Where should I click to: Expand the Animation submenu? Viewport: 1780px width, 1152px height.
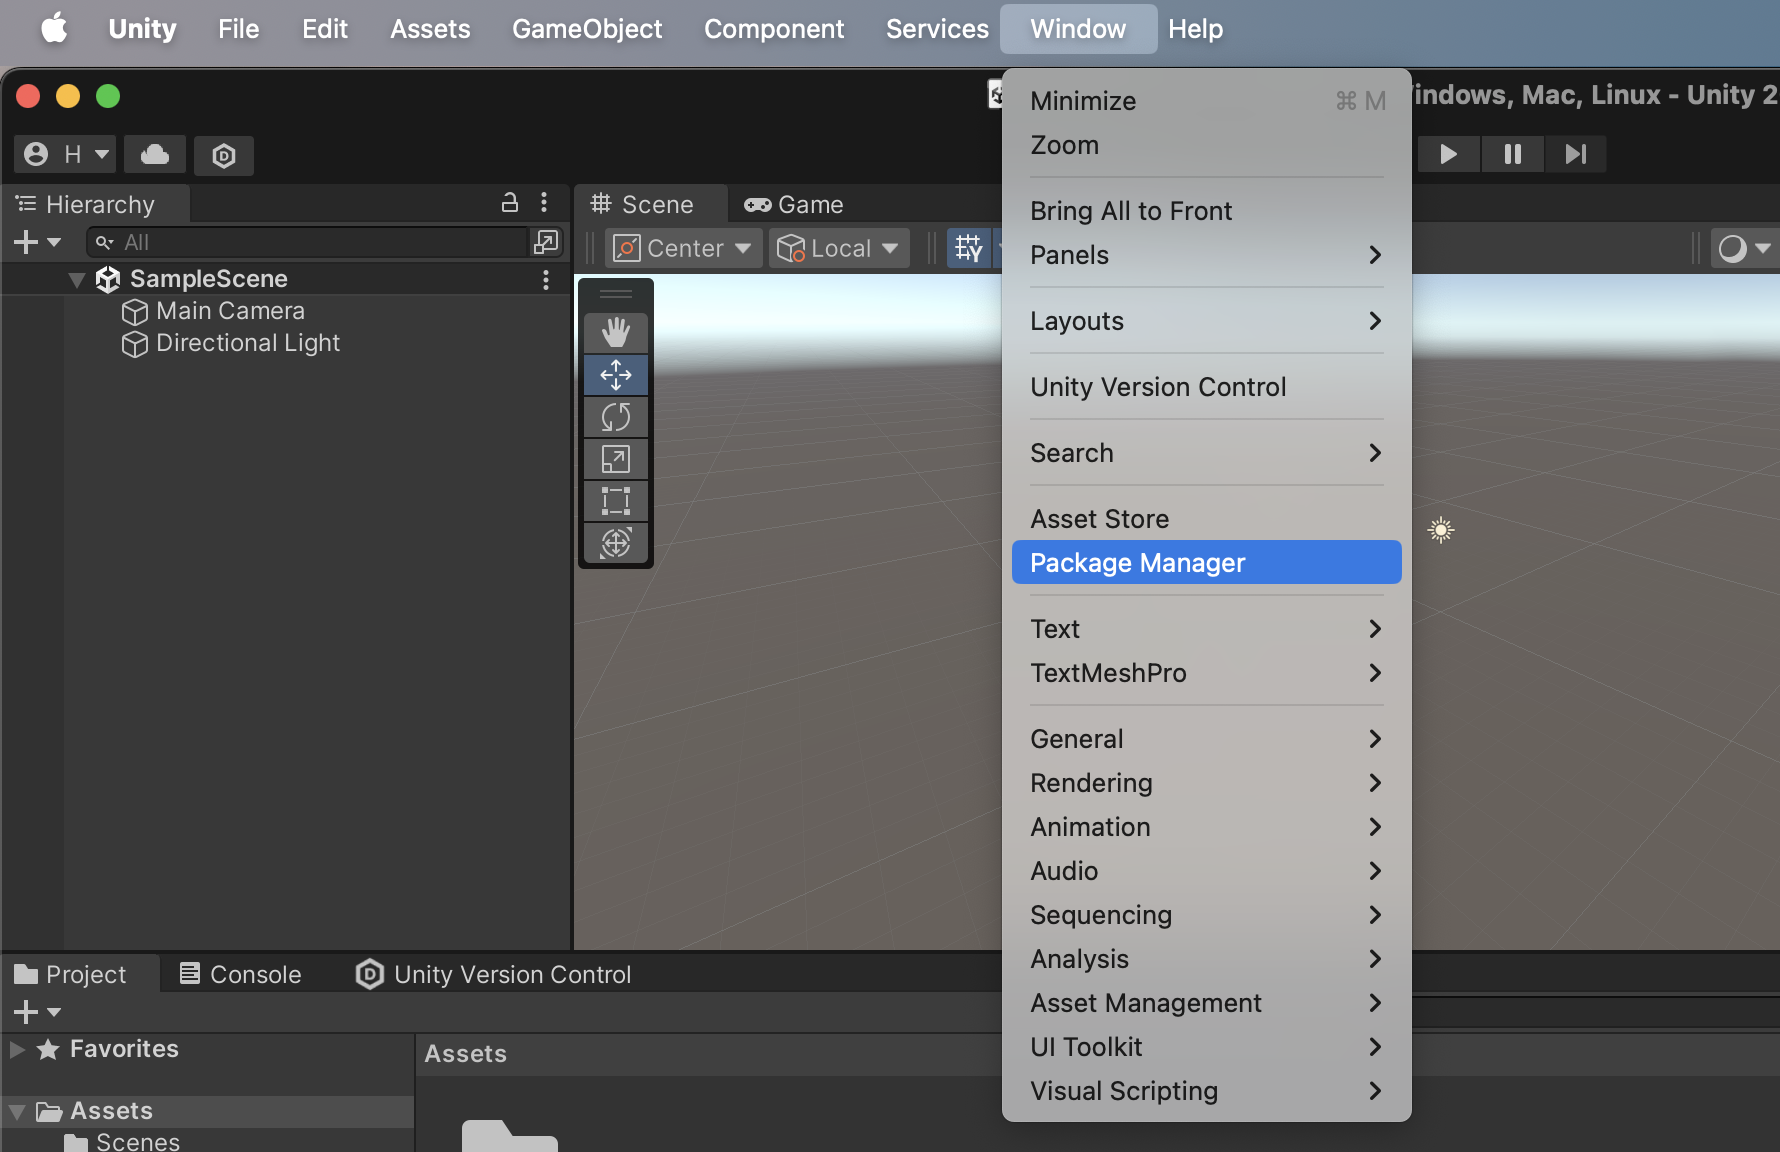(x=1207, y=827)
